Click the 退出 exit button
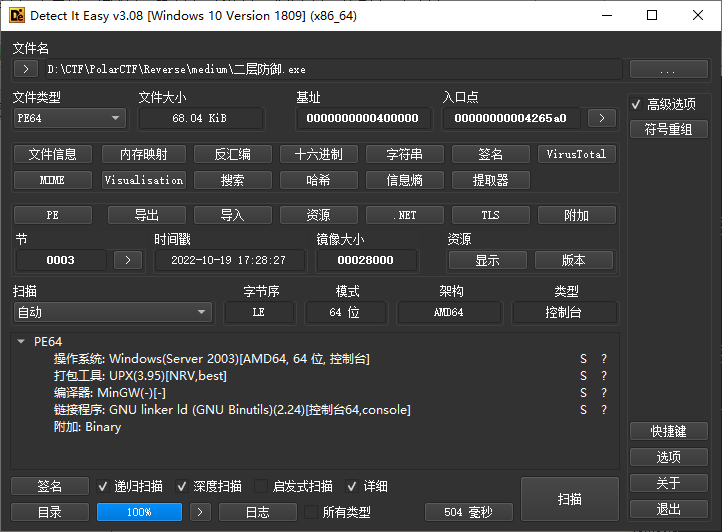Image resolution: width=722 pixels, height=532 pixels. tap(669, 509)
